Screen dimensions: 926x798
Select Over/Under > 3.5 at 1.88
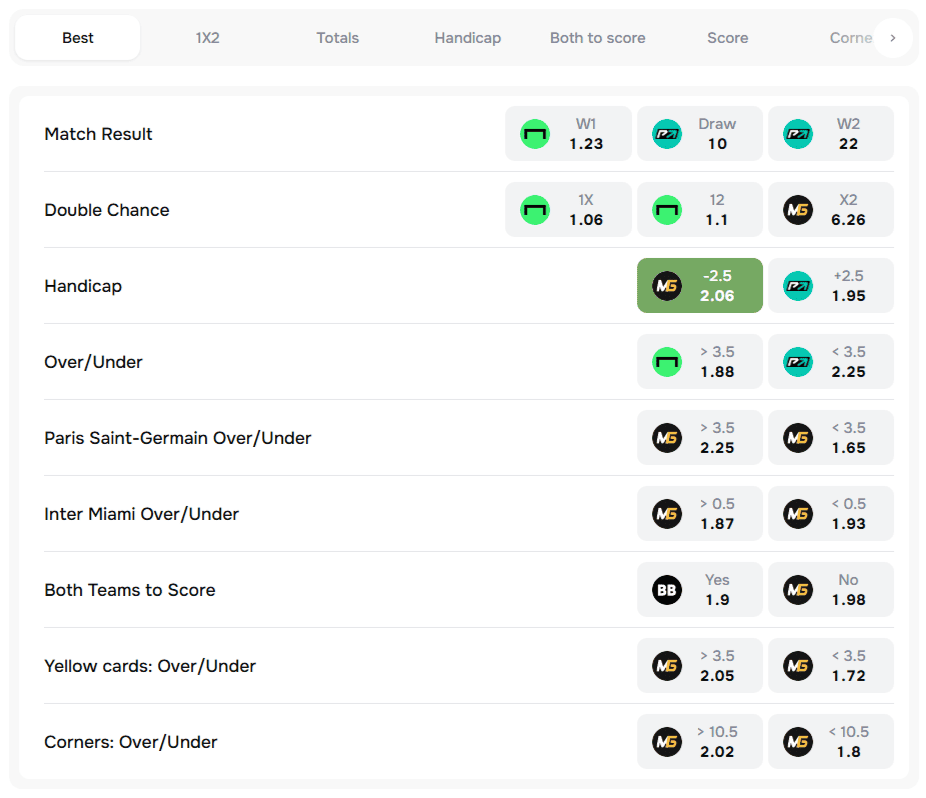coord(700,362)
